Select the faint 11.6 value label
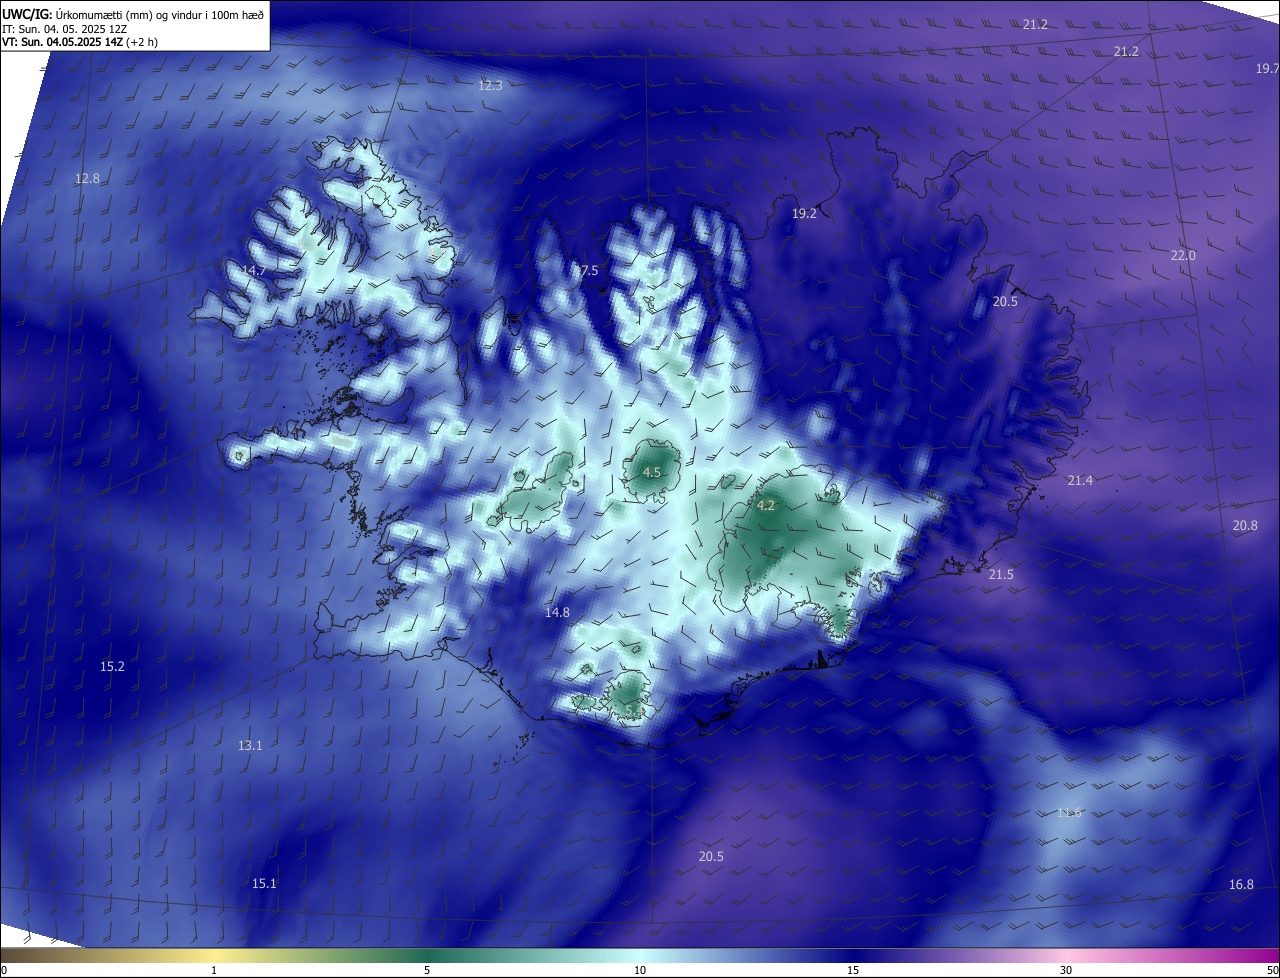 [1070, 813]
